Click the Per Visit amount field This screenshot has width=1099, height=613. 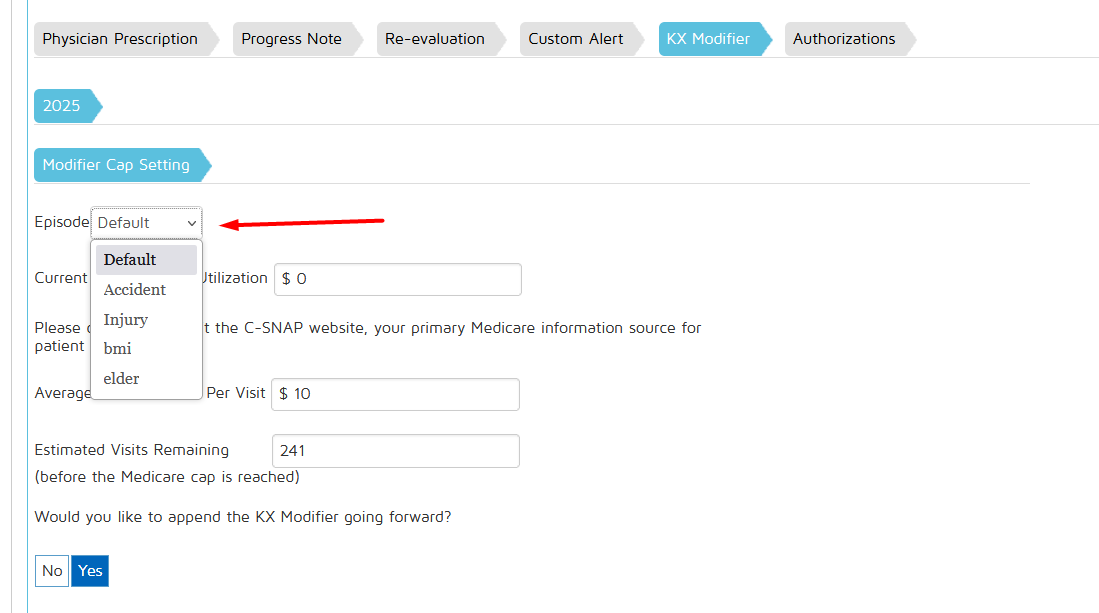point(396,394)
